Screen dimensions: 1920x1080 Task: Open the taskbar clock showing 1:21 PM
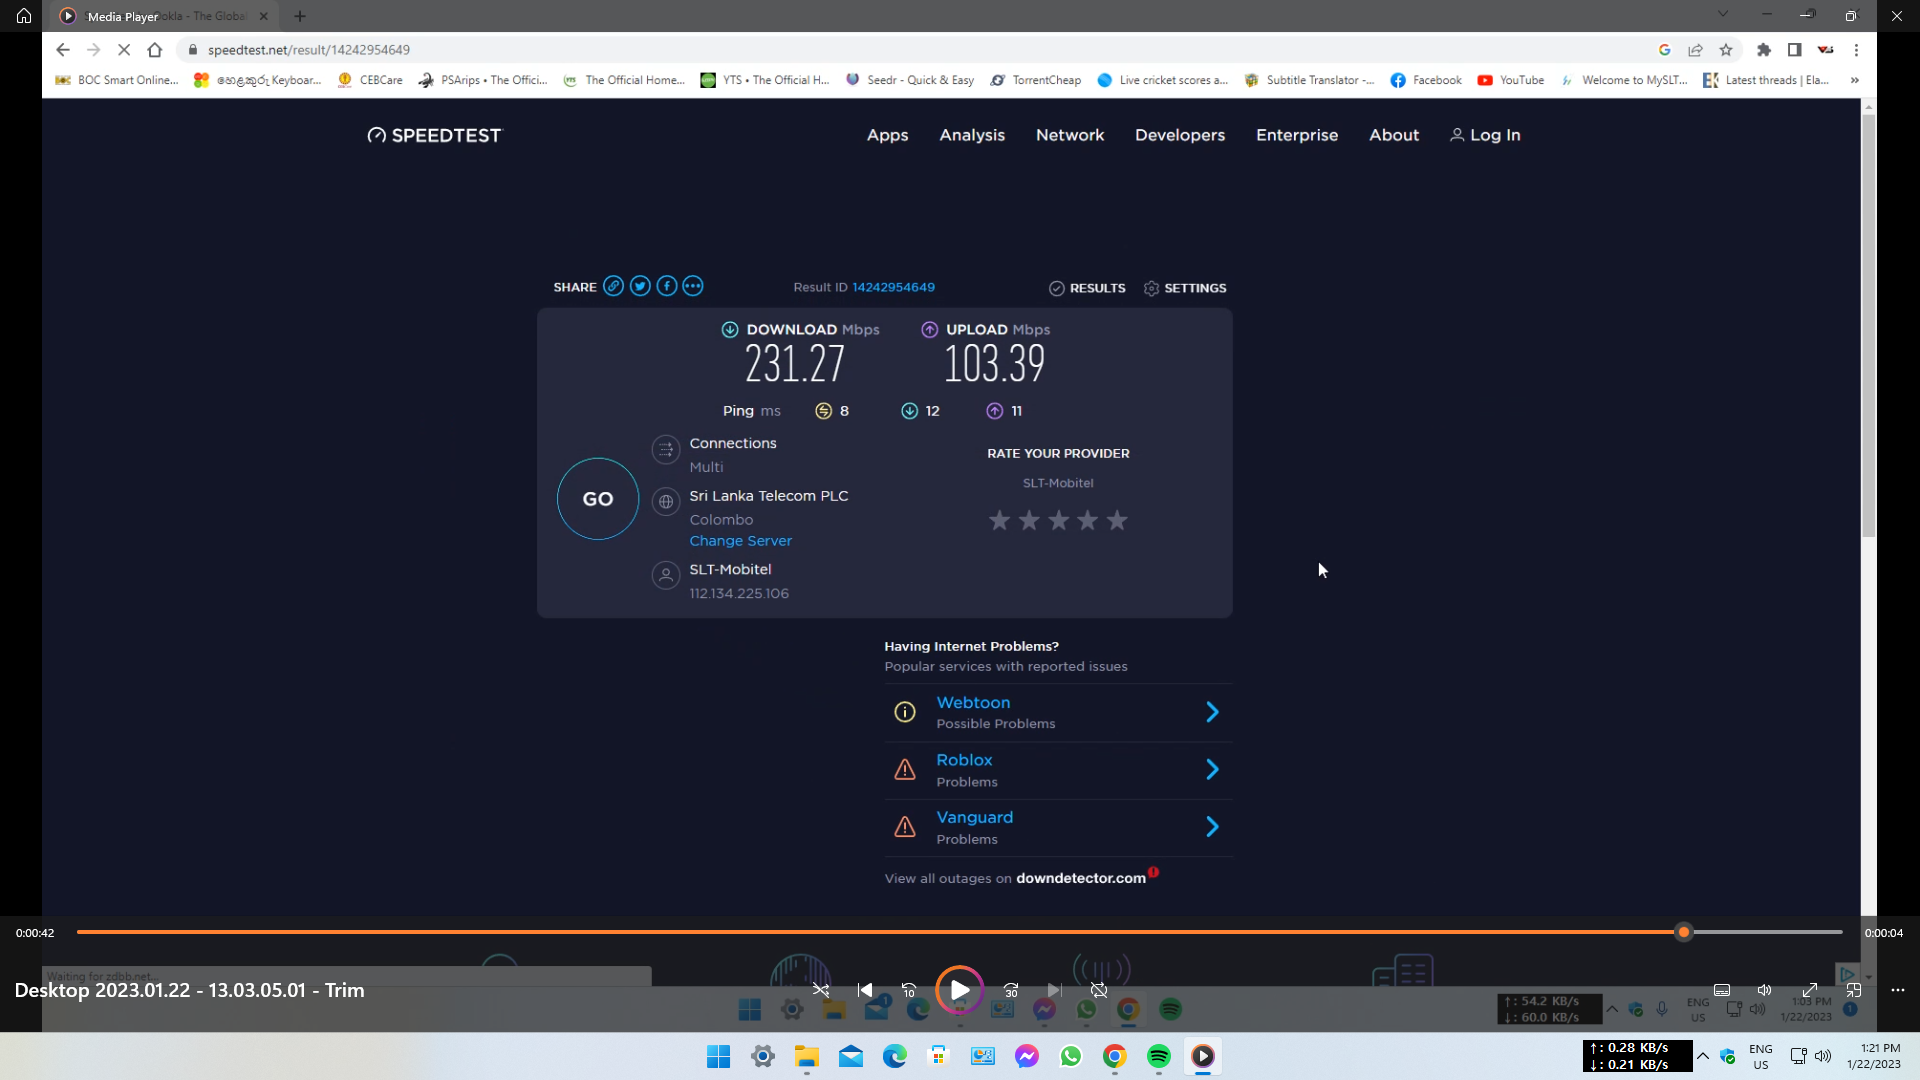(x=1874, y=1056)
